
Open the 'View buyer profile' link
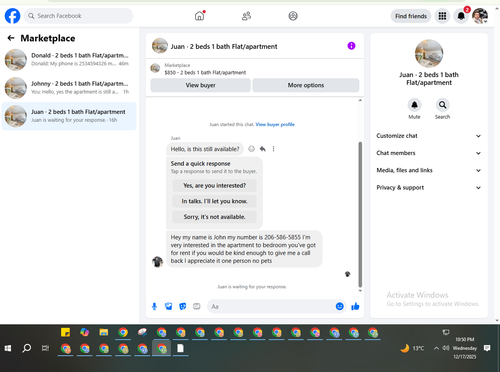(x=275, y=124)
